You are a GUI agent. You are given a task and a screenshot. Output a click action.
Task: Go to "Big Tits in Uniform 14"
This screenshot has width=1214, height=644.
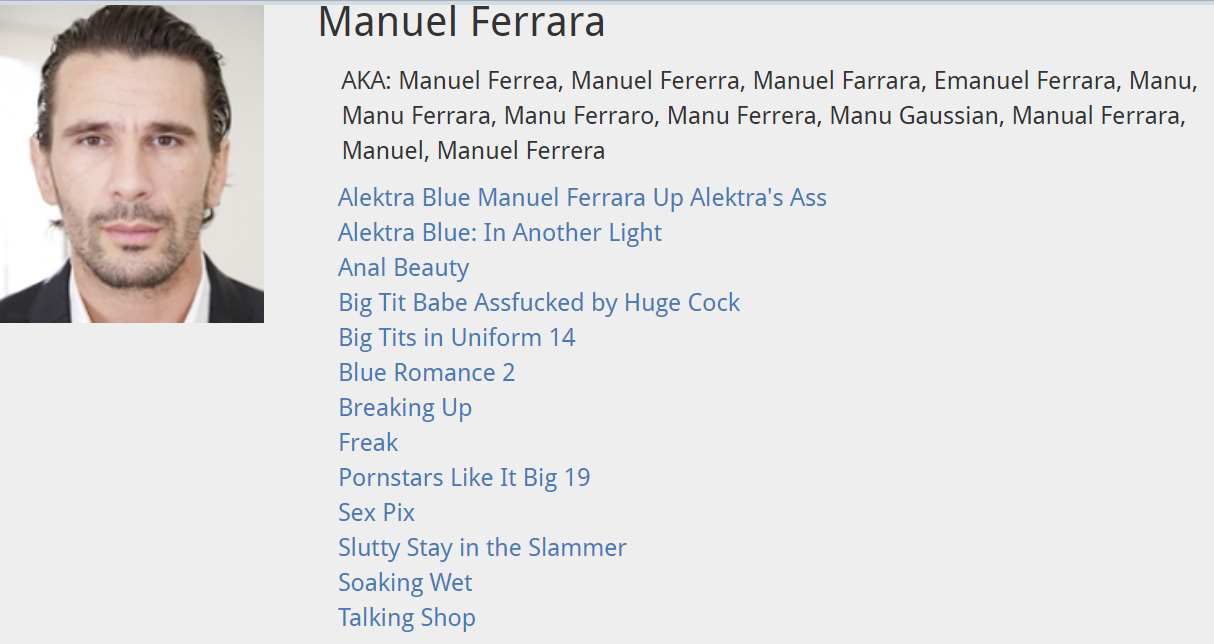pos(457,338)
